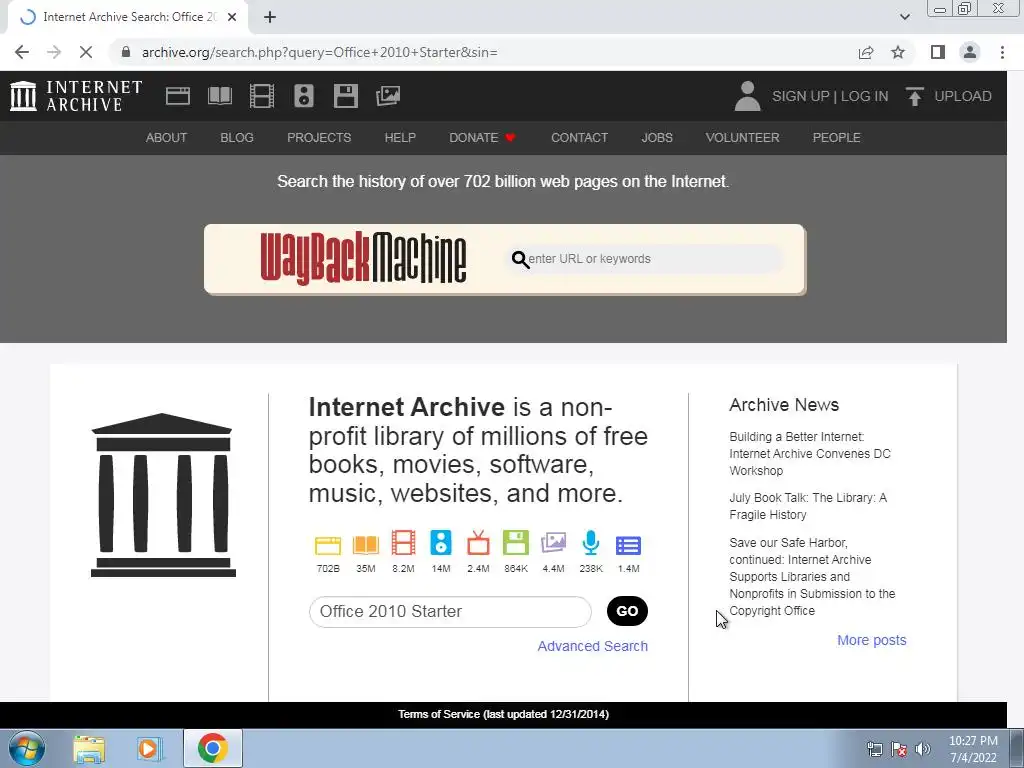Screen dimensions: 1024x768
Task: Select the 702B web pages icon
Action: [328, 545]
